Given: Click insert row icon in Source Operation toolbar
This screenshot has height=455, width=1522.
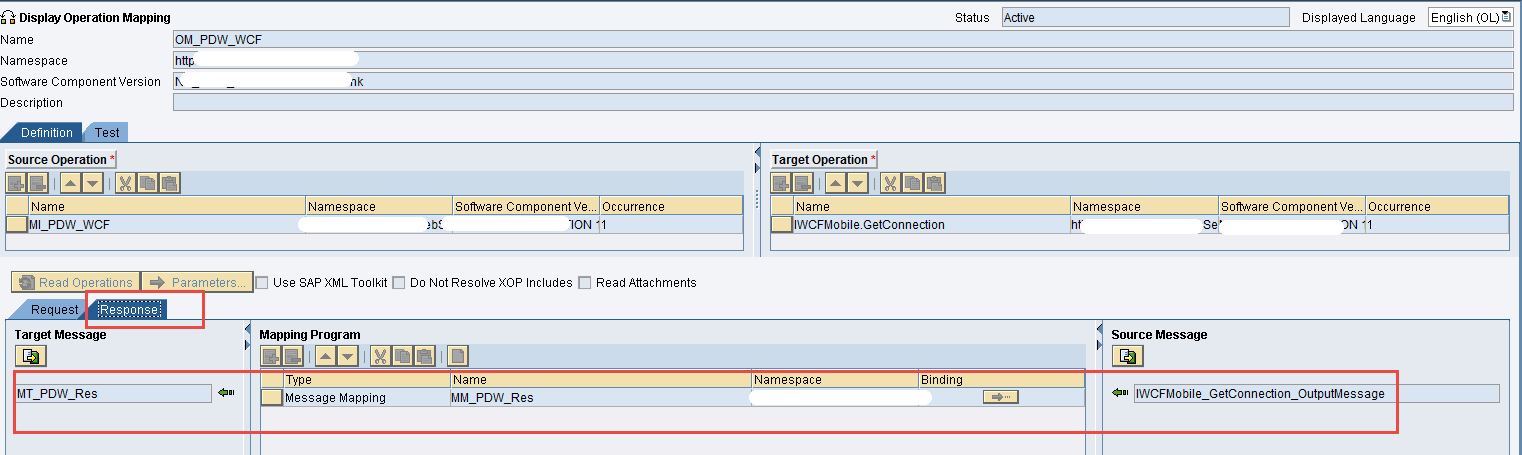Looking at the screenshot, I should click(17, 183).
